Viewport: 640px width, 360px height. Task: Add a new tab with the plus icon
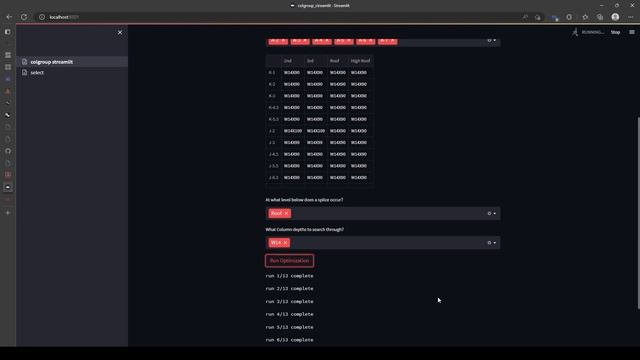click(x=8, y=213)
